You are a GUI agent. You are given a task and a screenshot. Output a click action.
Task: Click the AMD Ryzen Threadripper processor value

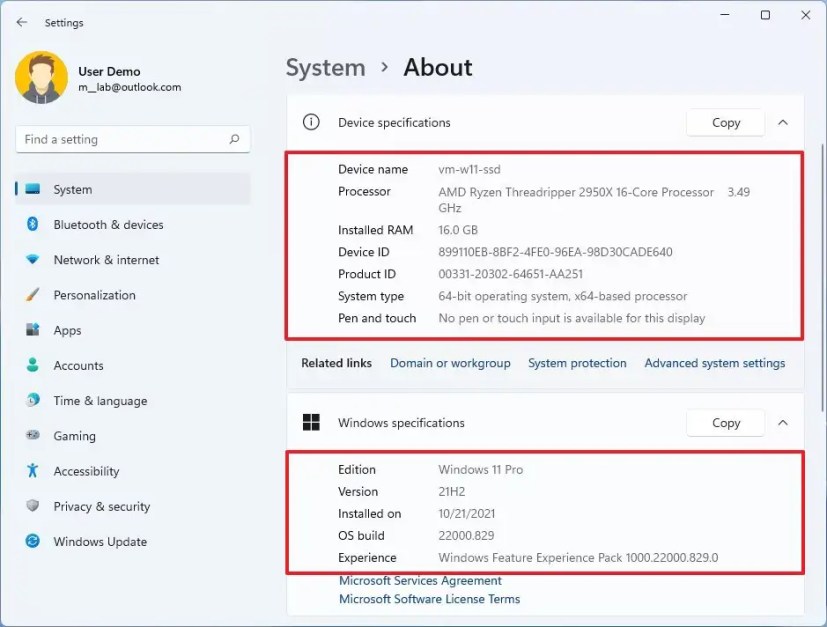pyautogui.click(x=594, y=199)
